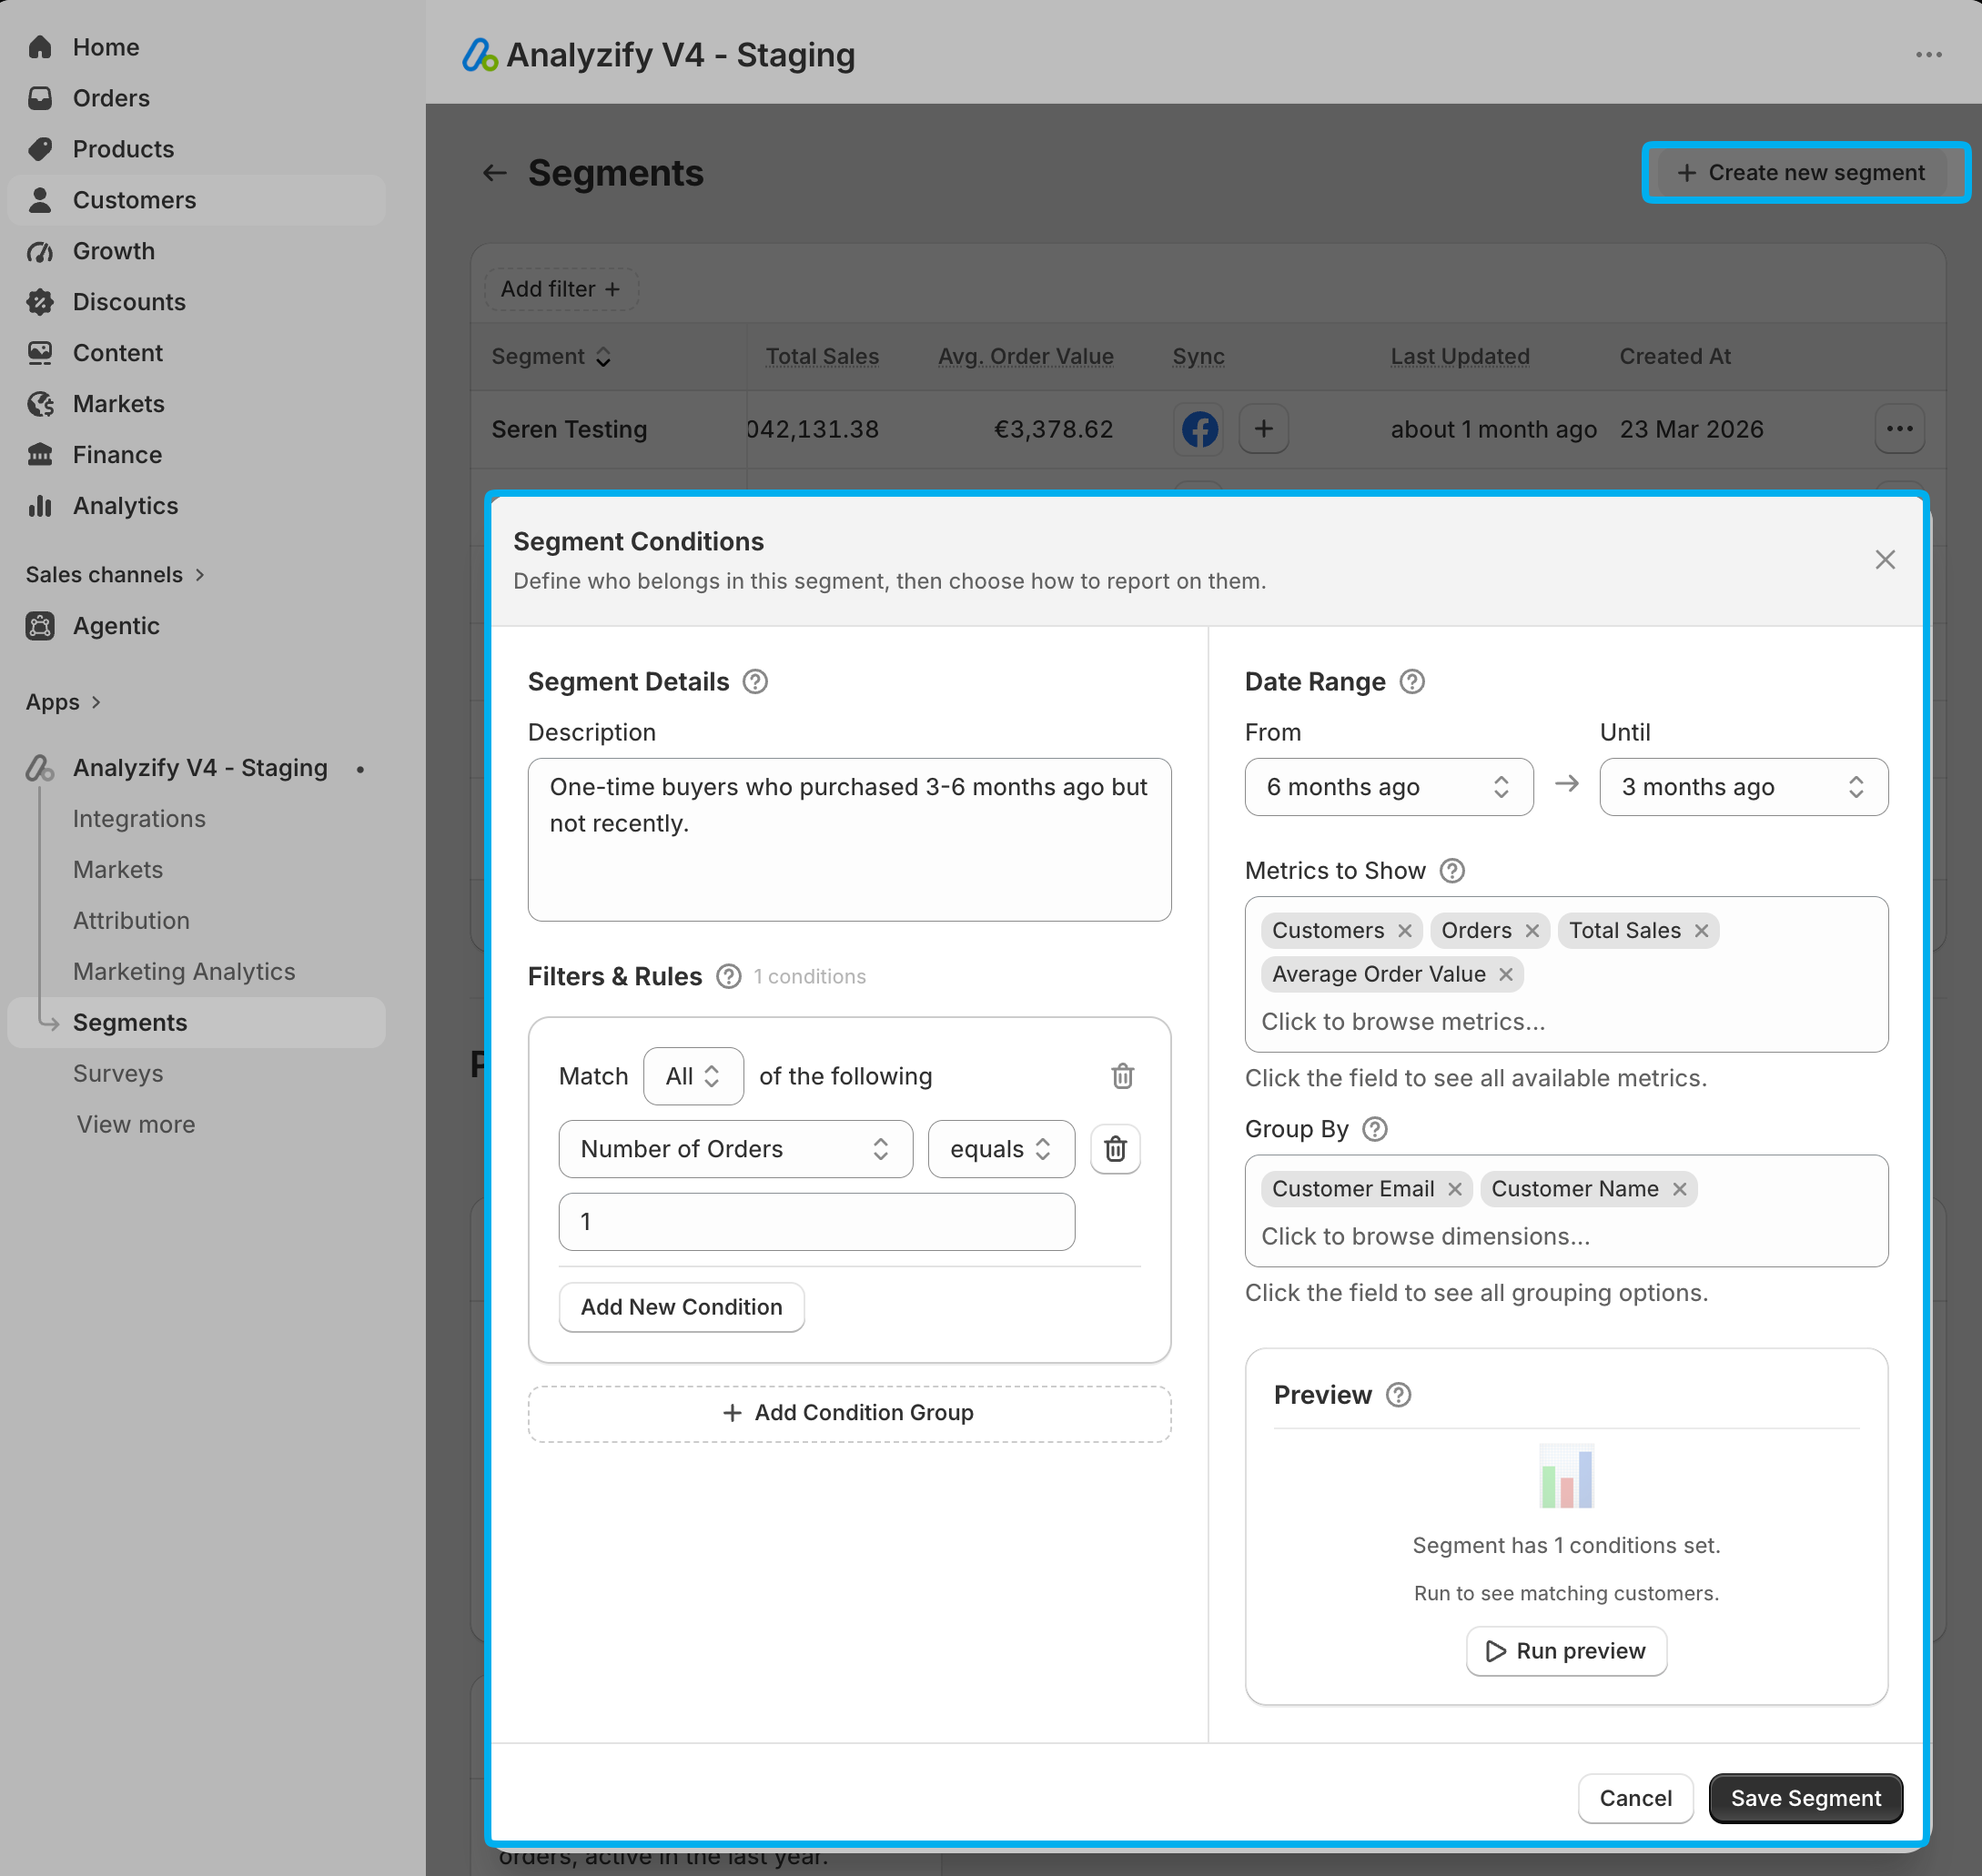Open Orders in the sidebar

coord(110,98)
